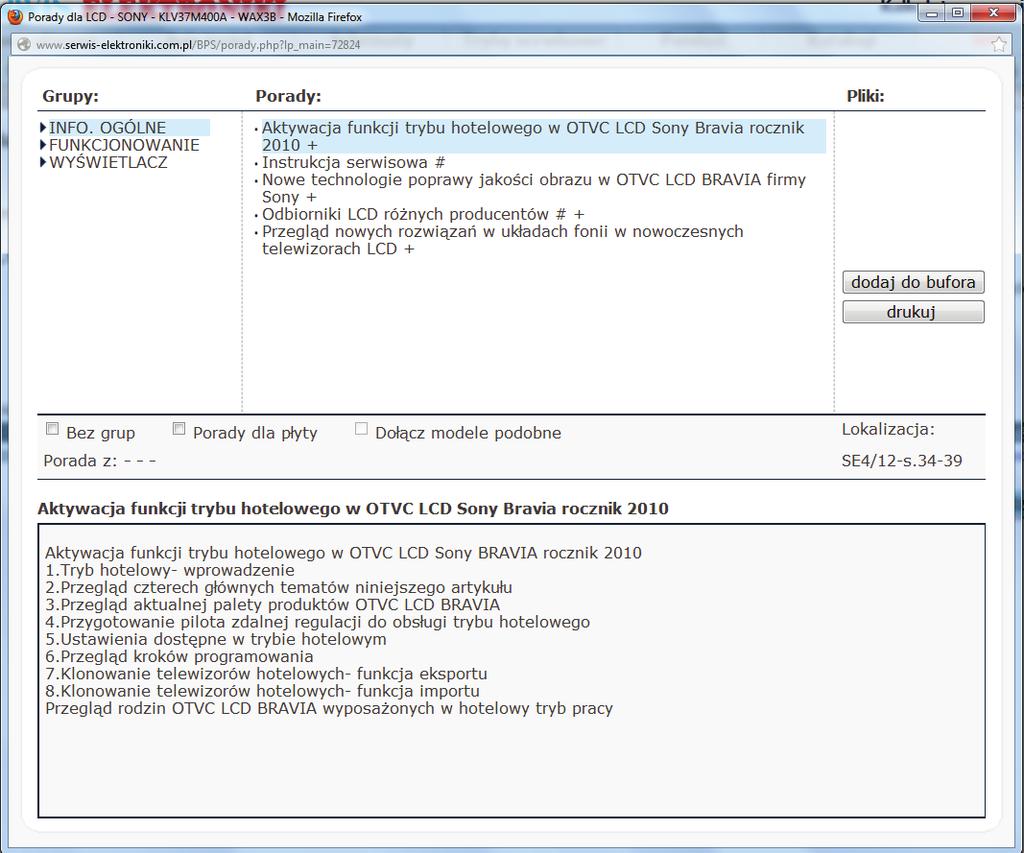Click the address bar URL field

click(509, 45)
